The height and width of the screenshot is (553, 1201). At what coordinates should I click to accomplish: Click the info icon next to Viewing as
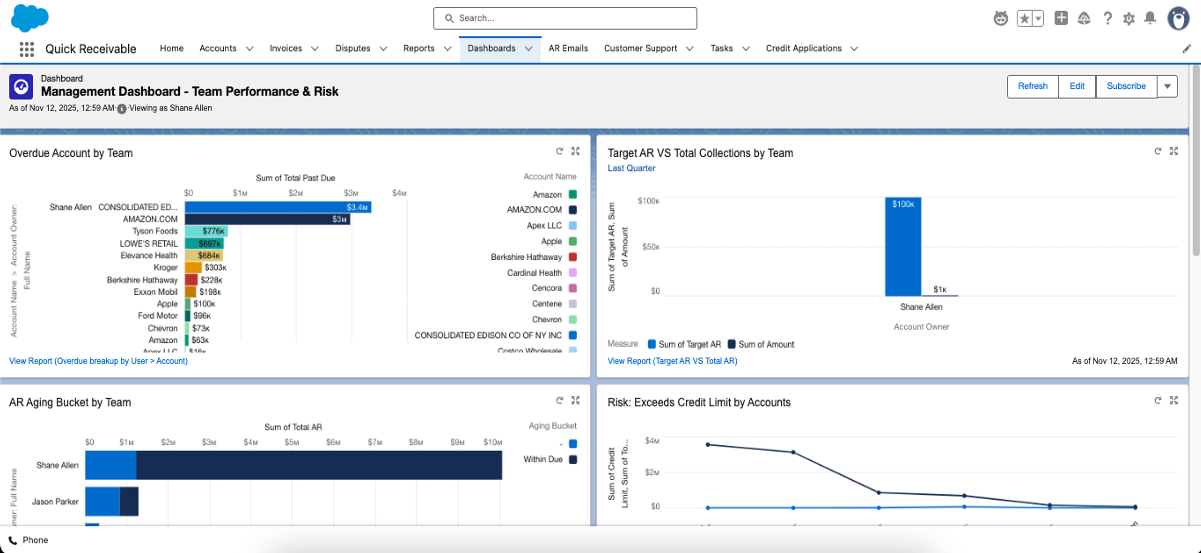(x=122, y=107)
